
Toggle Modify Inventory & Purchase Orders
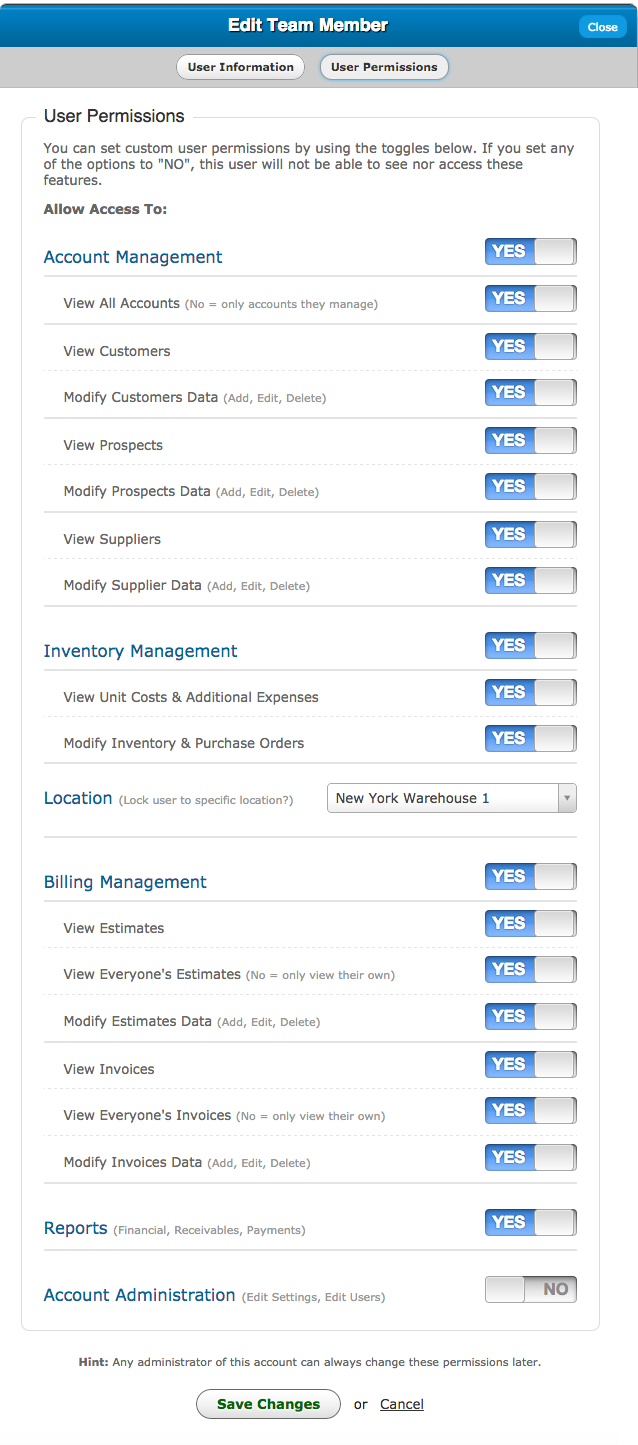tap(530, 739)
